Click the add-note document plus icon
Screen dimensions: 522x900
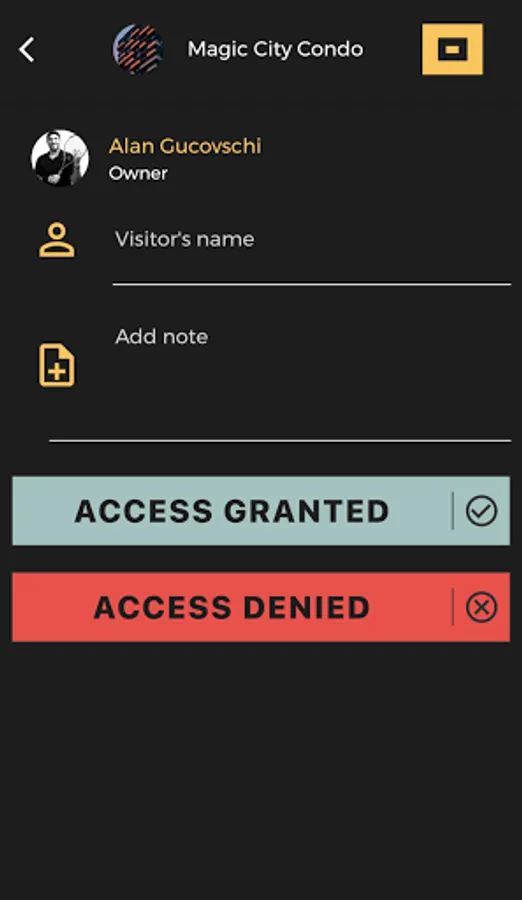click(57, 365)
